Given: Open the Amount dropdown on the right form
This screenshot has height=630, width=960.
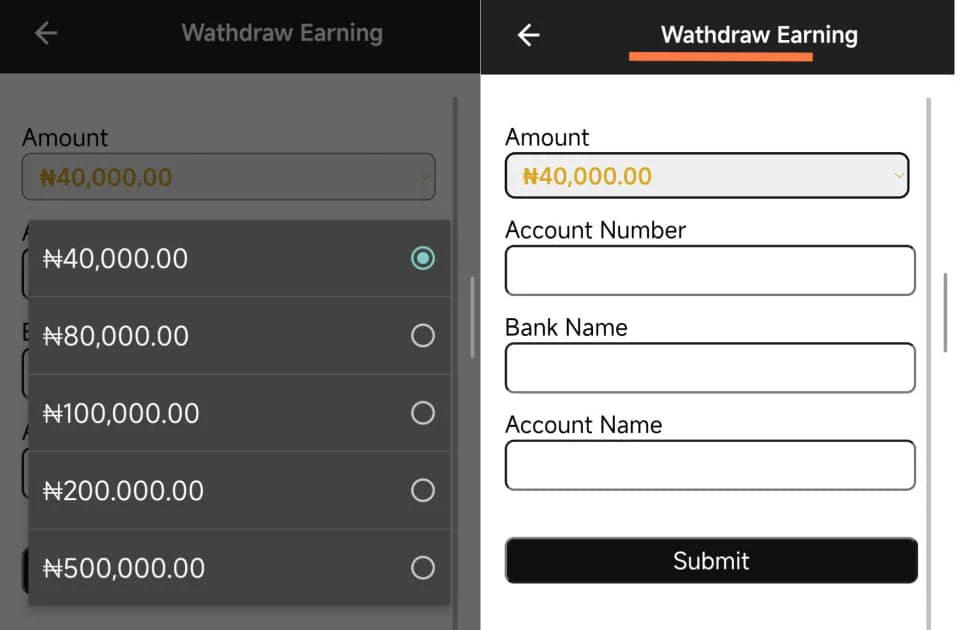Looking at the screenshot, I should 707,175.
